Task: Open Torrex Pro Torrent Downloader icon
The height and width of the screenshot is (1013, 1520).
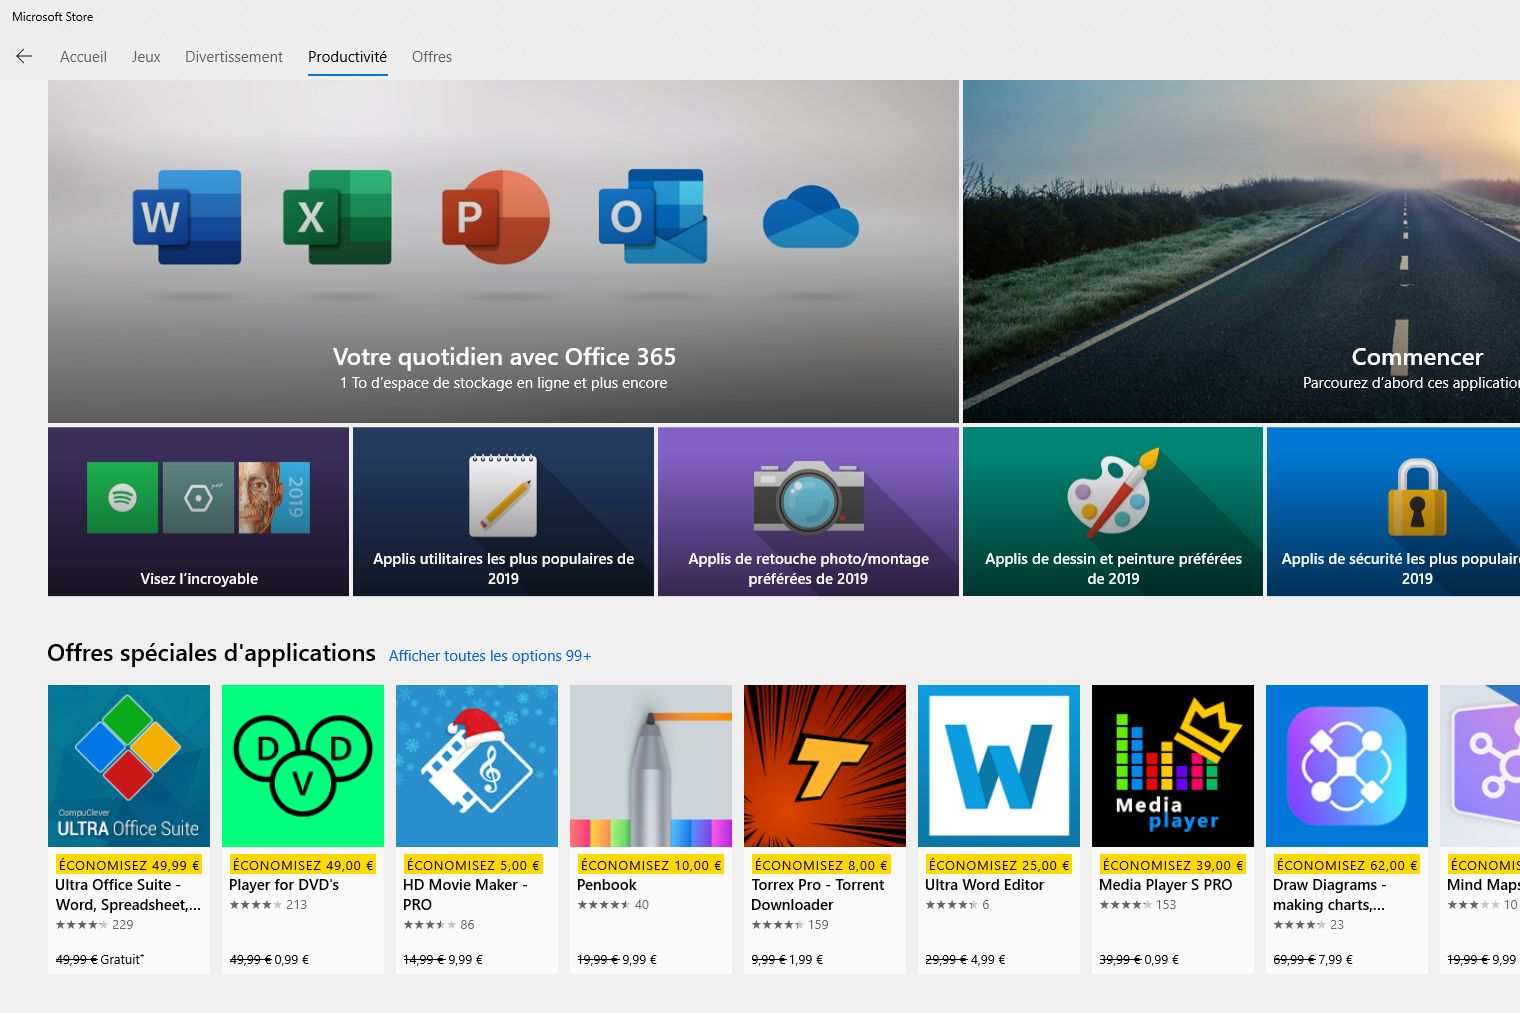Action: (825, 766)
